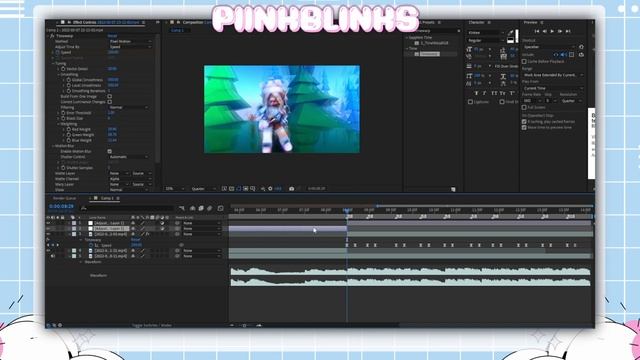Enable the Full Screen checkbox
Image resolution: width=640 pixels, height=360 pixels.
524,107
